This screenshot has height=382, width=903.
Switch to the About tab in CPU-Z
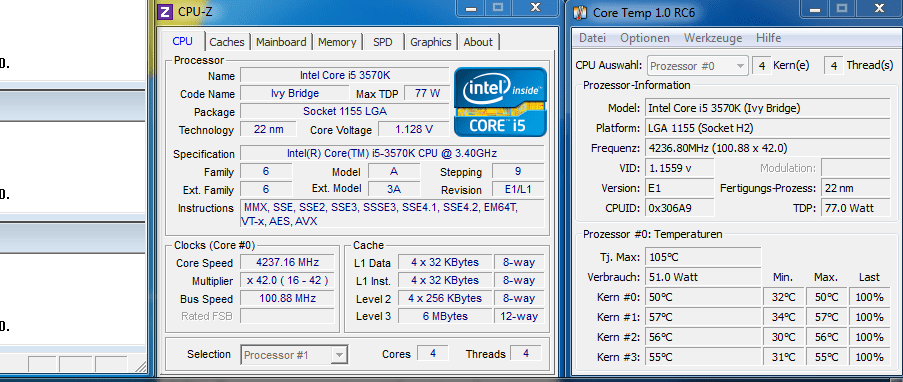point(478,42)
